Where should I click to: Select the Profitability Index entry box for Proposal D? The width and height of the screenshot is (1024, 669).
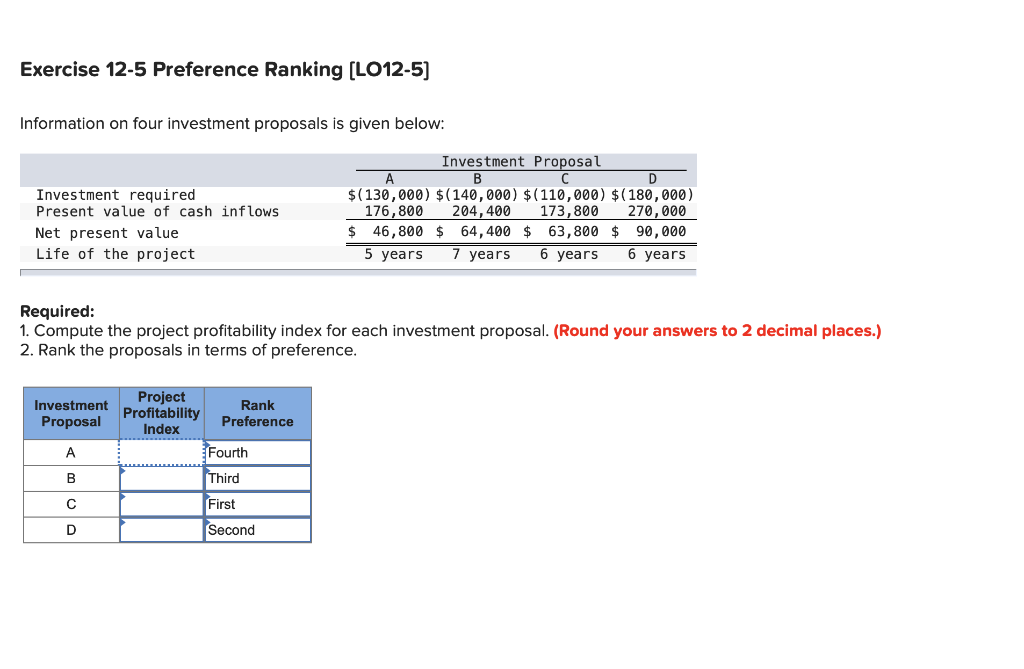161,530
